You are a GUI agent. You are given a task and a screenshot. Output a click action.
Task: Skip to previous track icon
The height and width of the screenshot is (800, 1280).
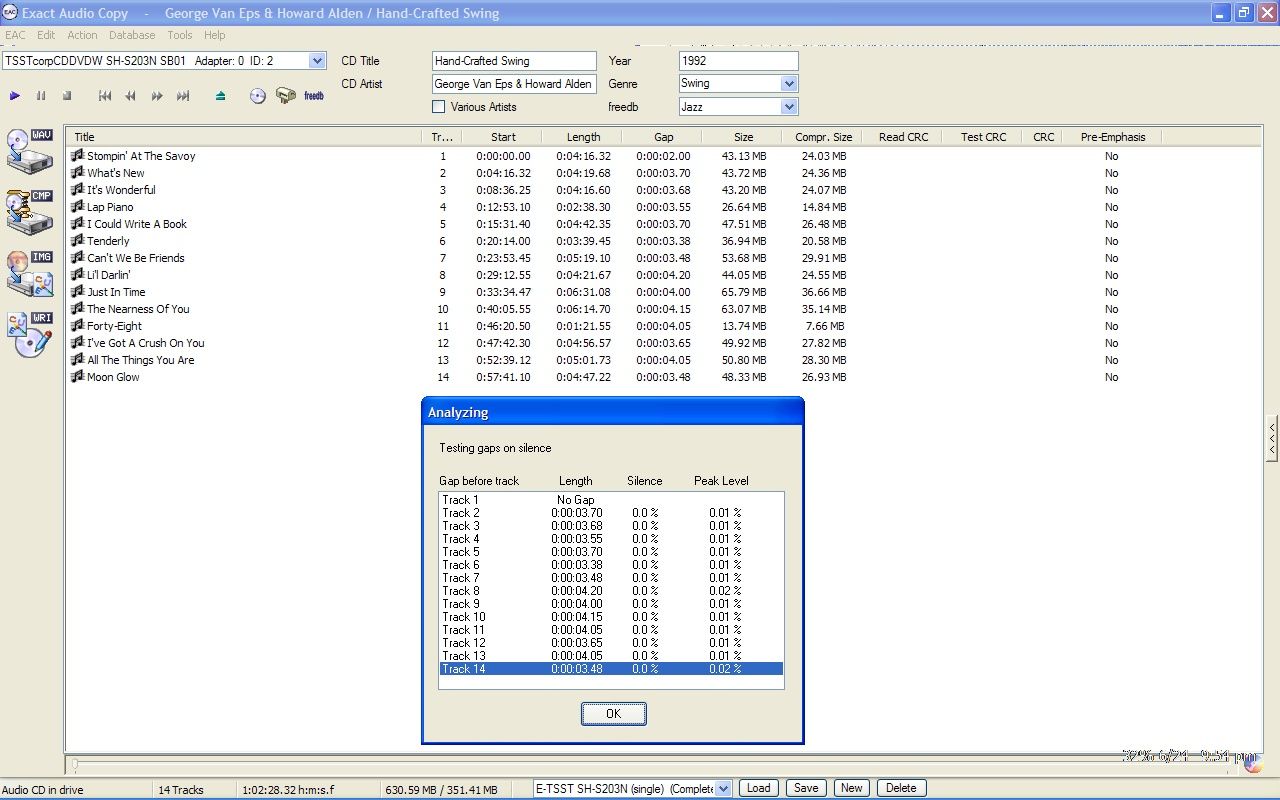pos(105,96)
